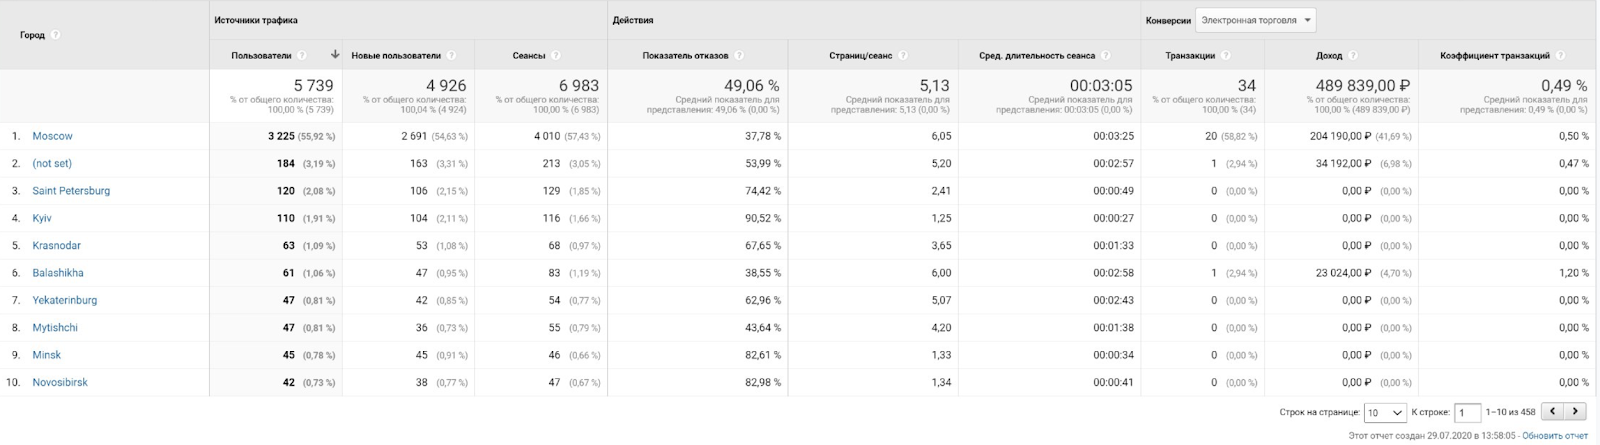Open the Saint Petersburg row link

(71, 191)
